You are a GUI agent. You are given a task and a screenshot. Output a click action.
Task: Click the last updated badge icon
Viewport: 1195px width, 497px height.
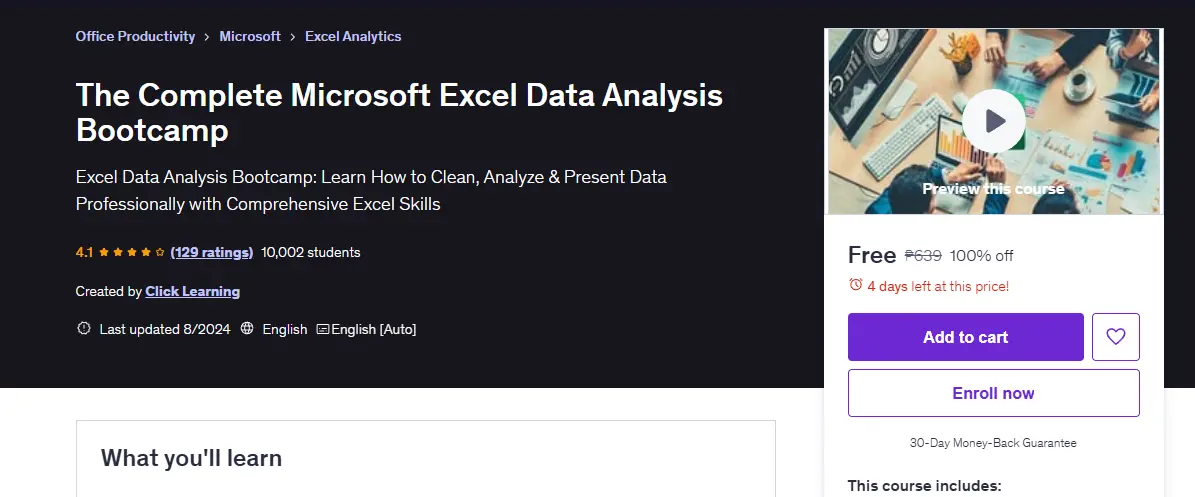84,329
